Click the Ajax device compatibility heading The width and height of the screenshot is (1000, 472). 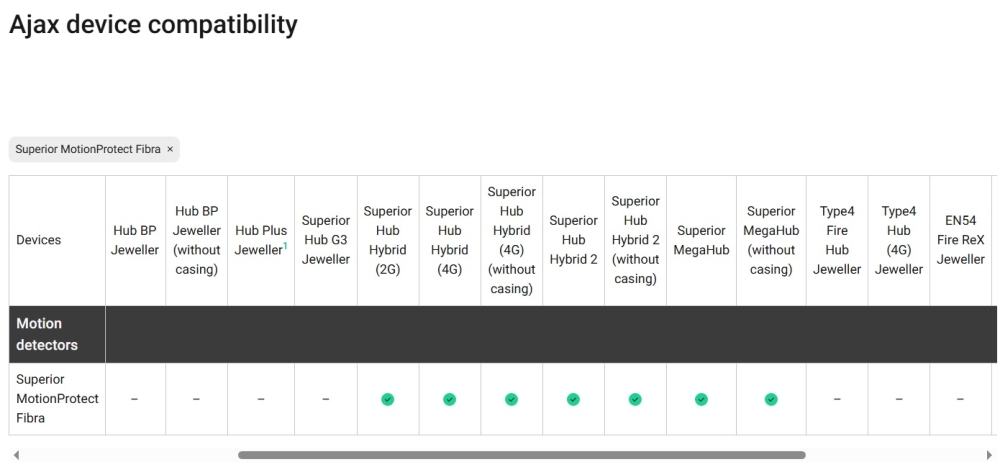pos(153,24)
